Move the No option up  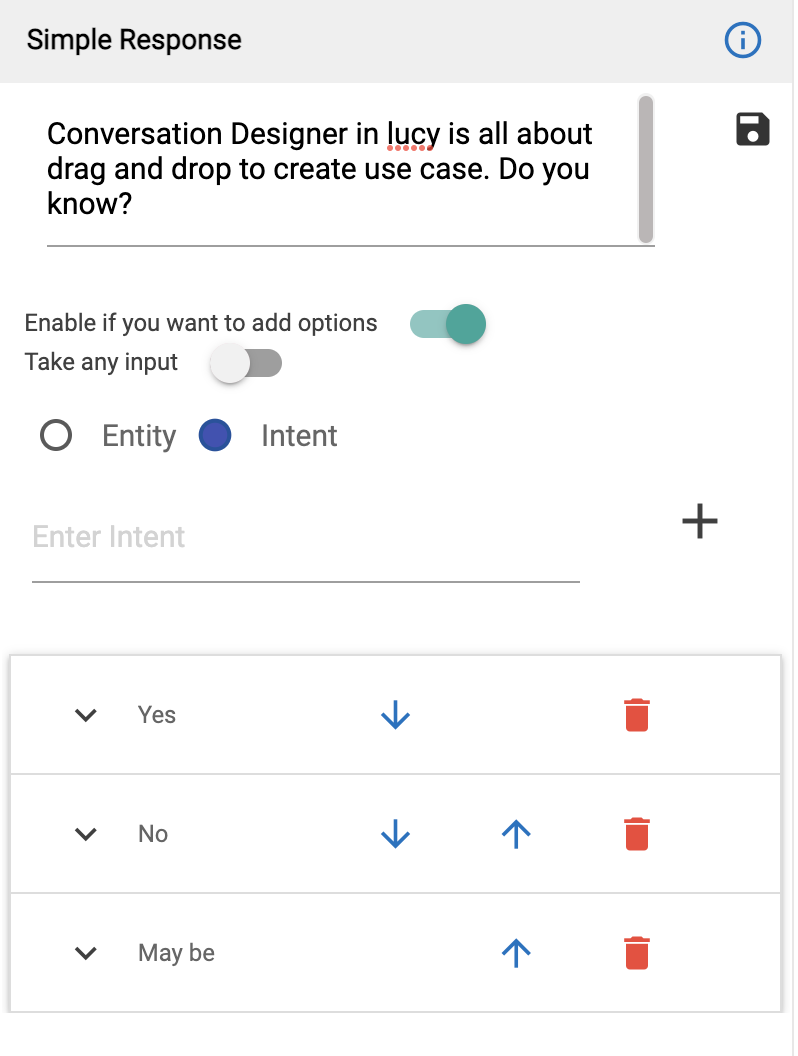coord(515,834)
